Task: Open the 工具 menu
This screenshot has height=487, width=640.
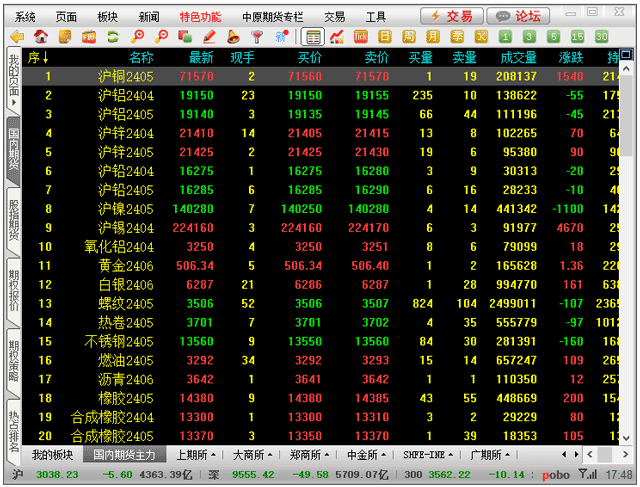Action: click(376, 17)
